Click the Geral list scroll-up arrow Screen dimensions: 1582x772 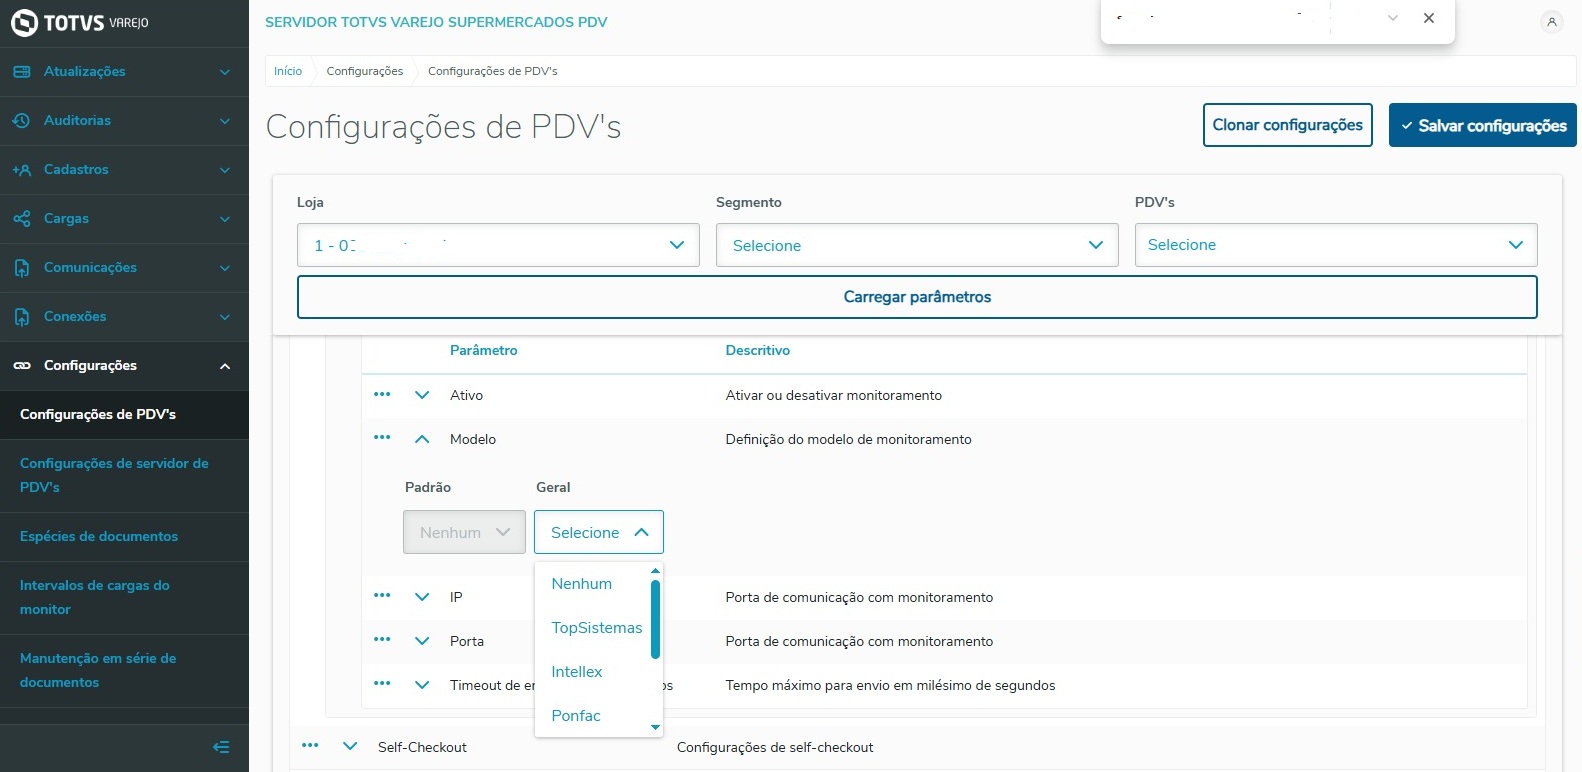coord(656,571)
